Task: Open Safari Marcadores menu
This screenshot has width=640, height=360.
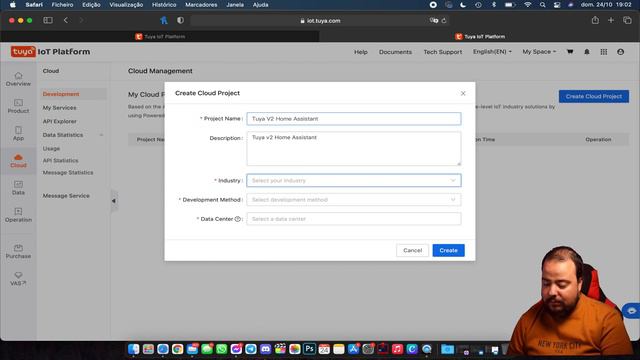Action: [x=201, y=5]
